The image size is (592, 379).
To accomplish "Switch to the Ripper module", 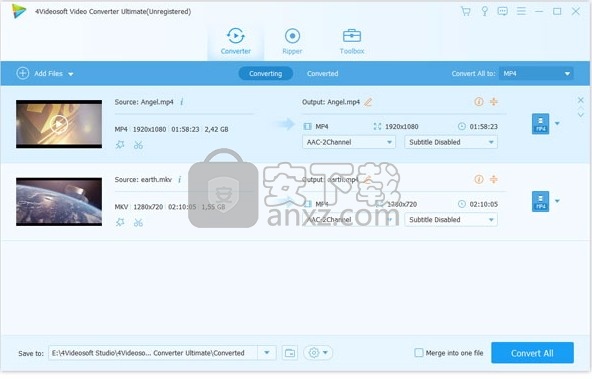I will click(x=292, y=42).
